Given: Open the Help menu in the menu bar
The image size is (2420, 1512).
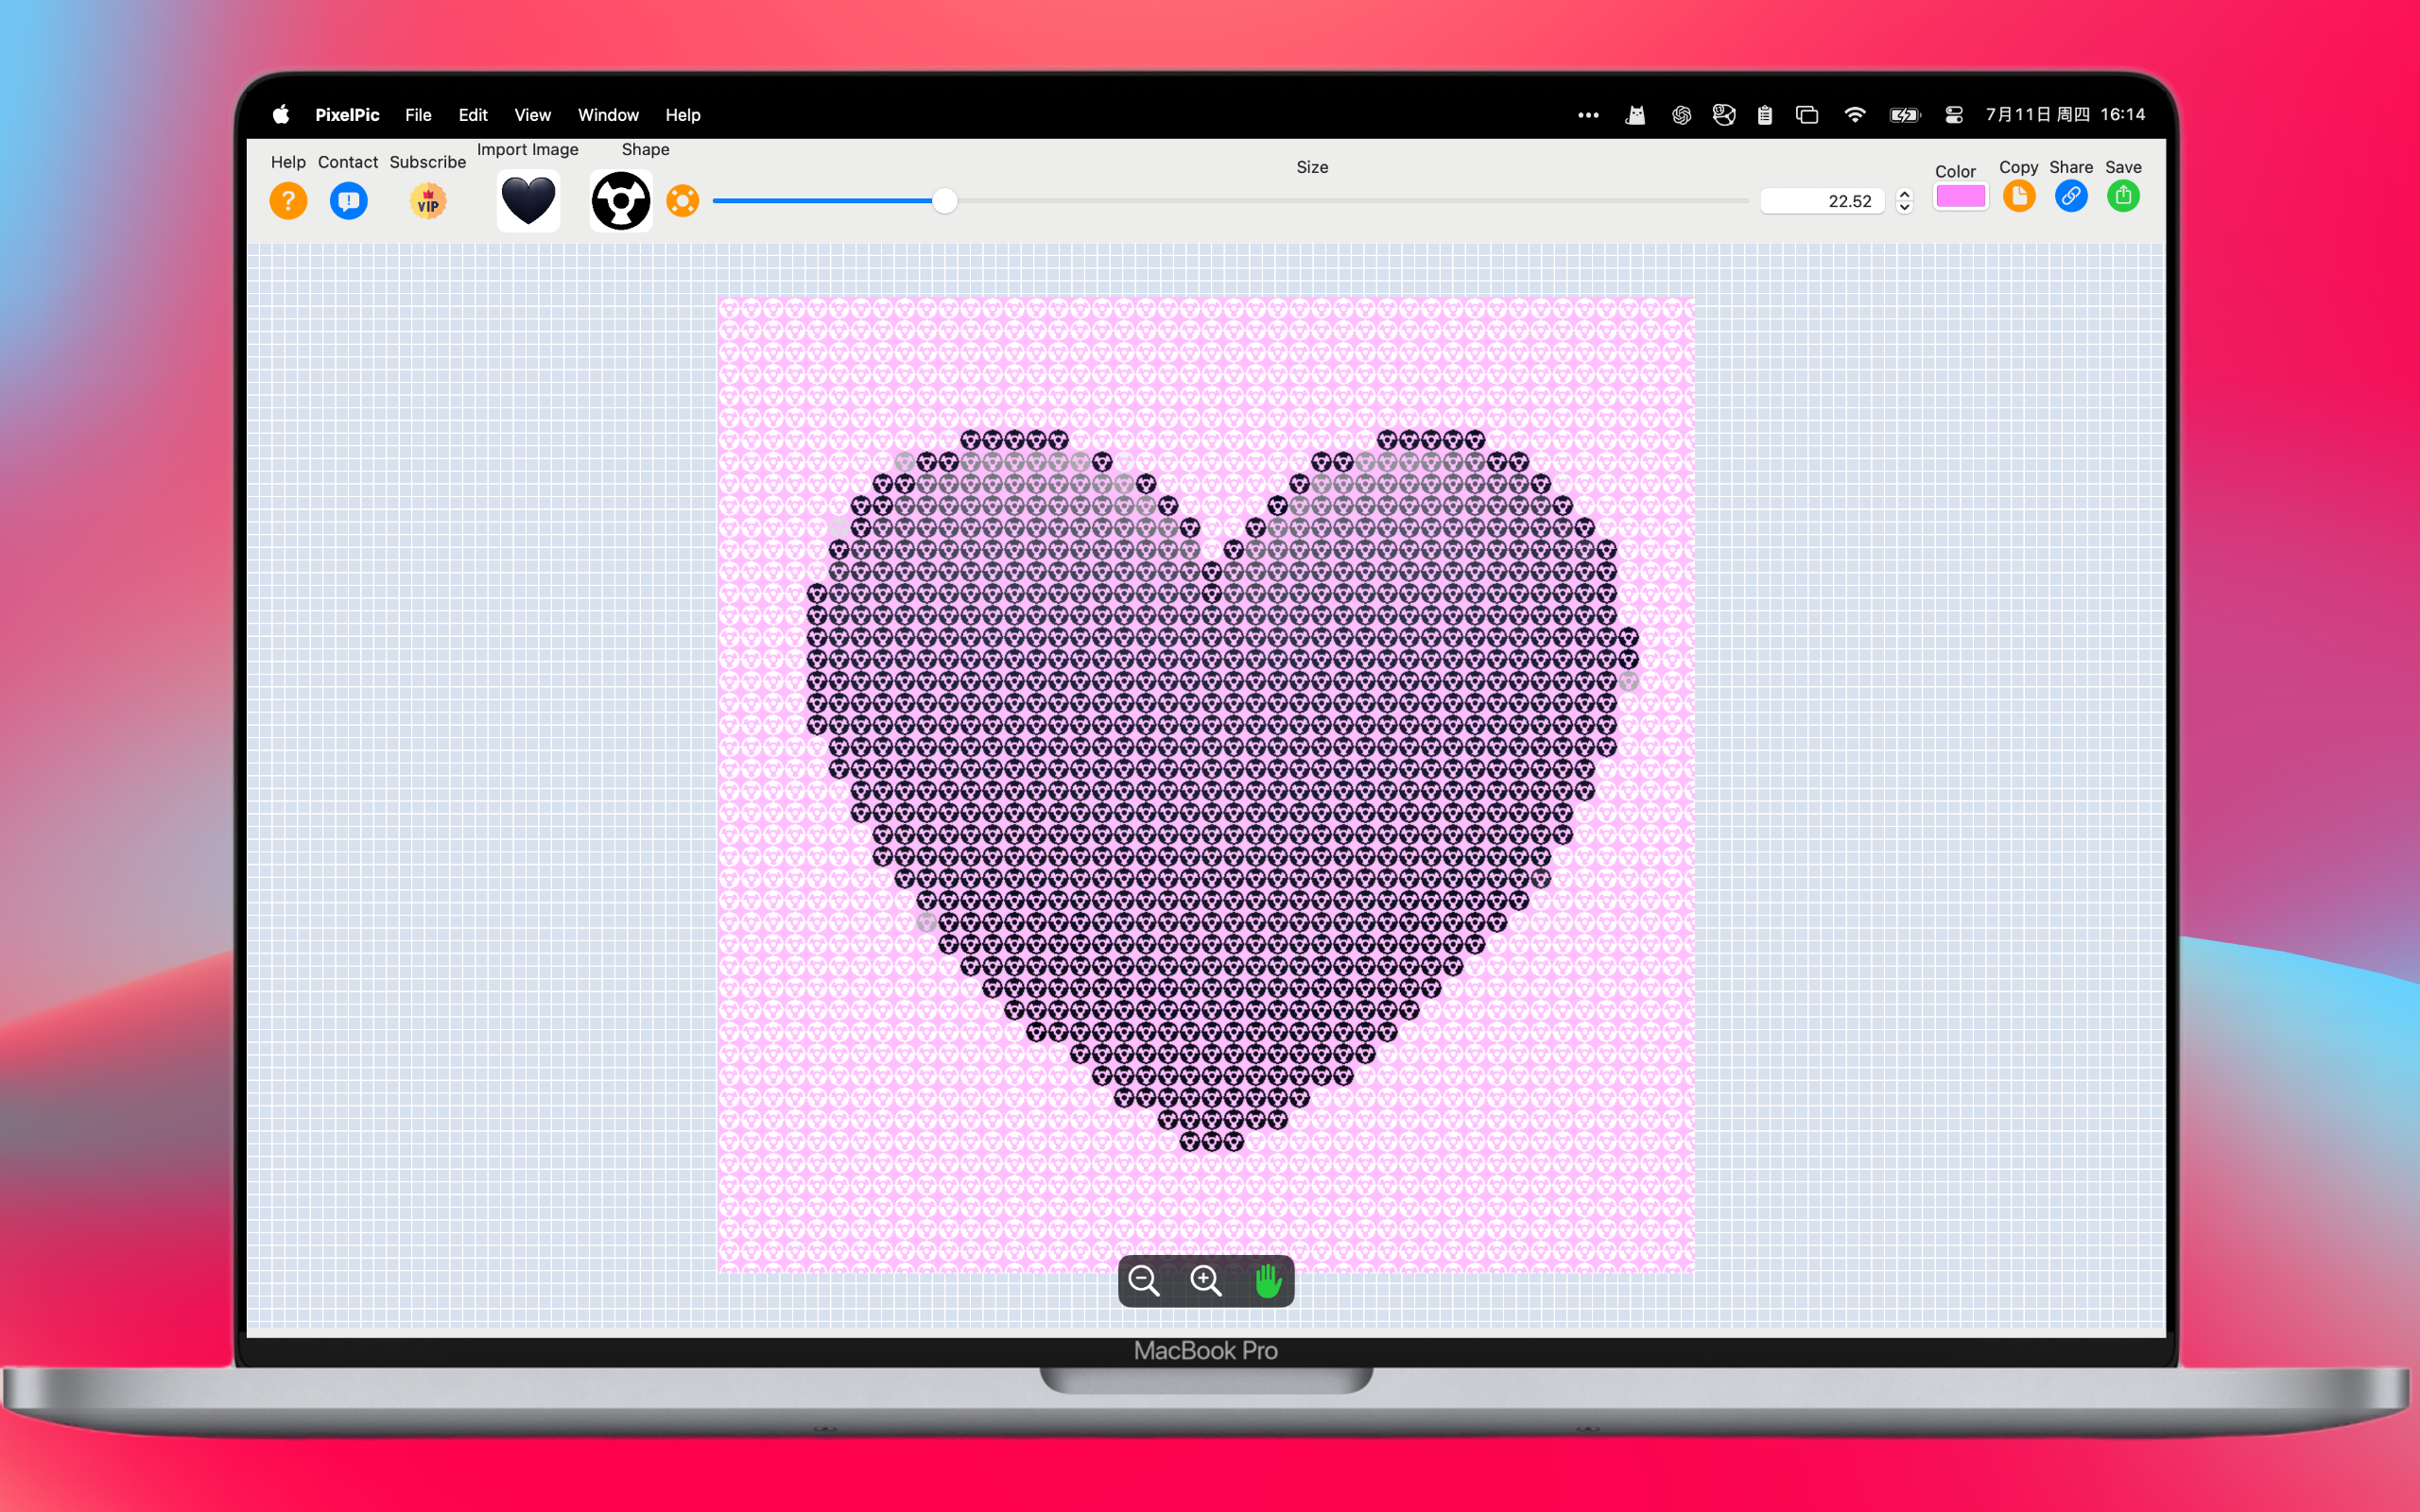Looking at the screenshot, I should tap(683, 115).
